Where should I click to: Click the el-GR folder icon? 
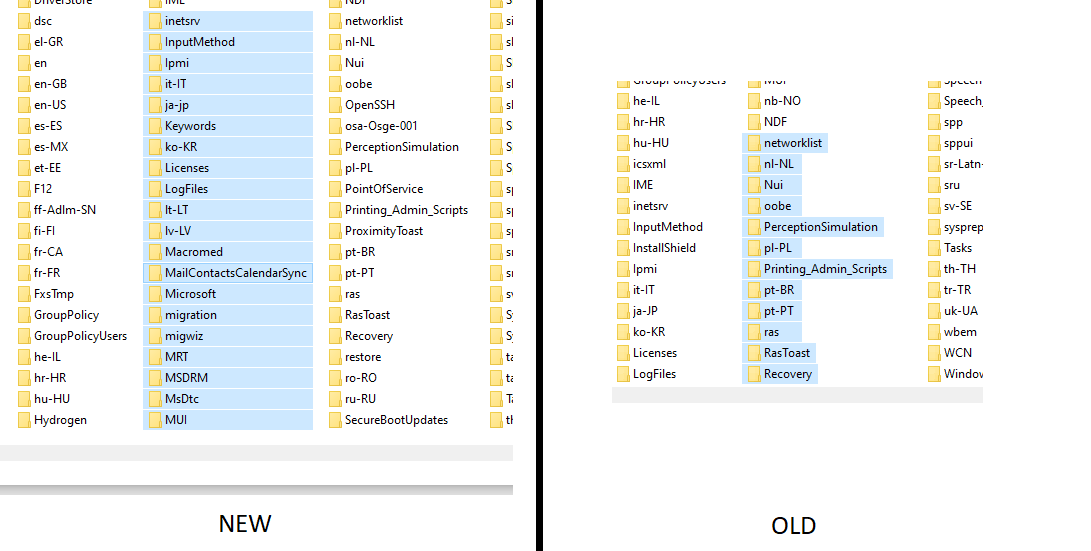point(24,42)
